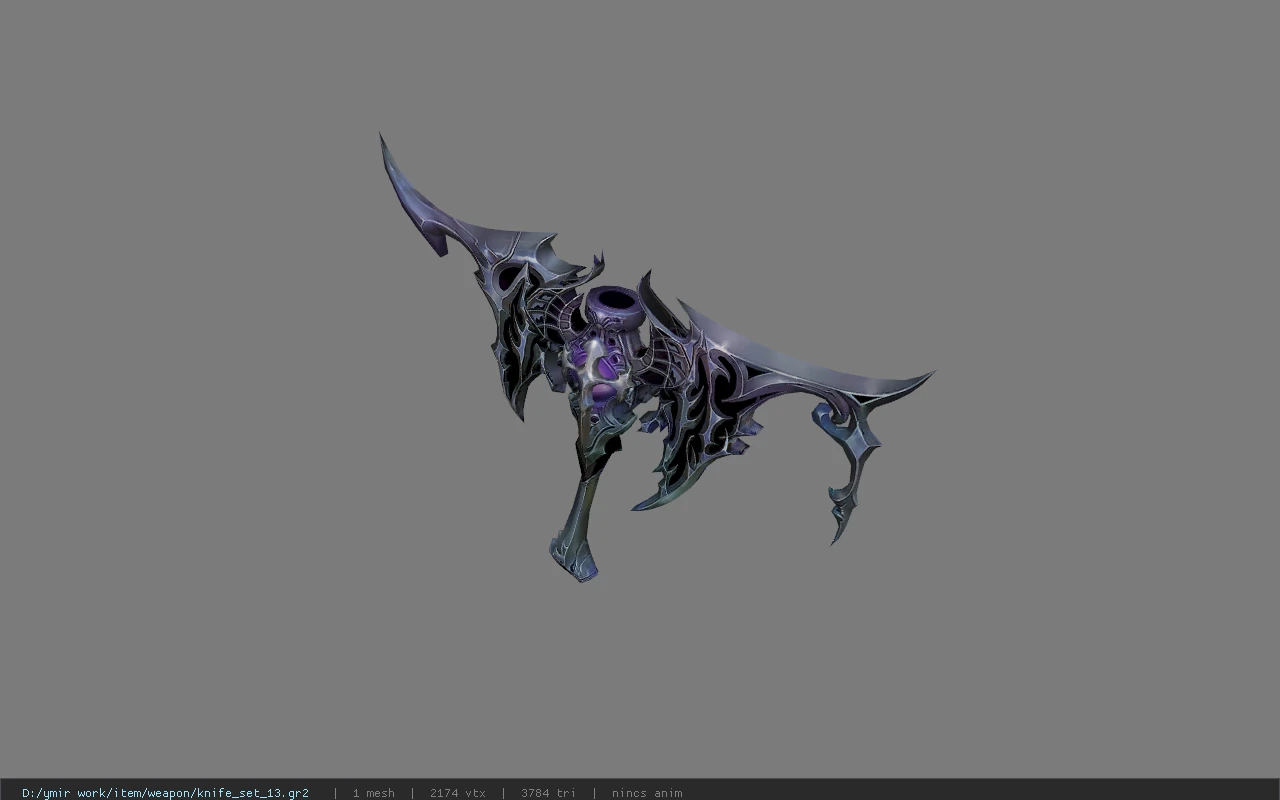
Task: Click the '2174 vtx' vertex count
Action: (x=458, y=793)
